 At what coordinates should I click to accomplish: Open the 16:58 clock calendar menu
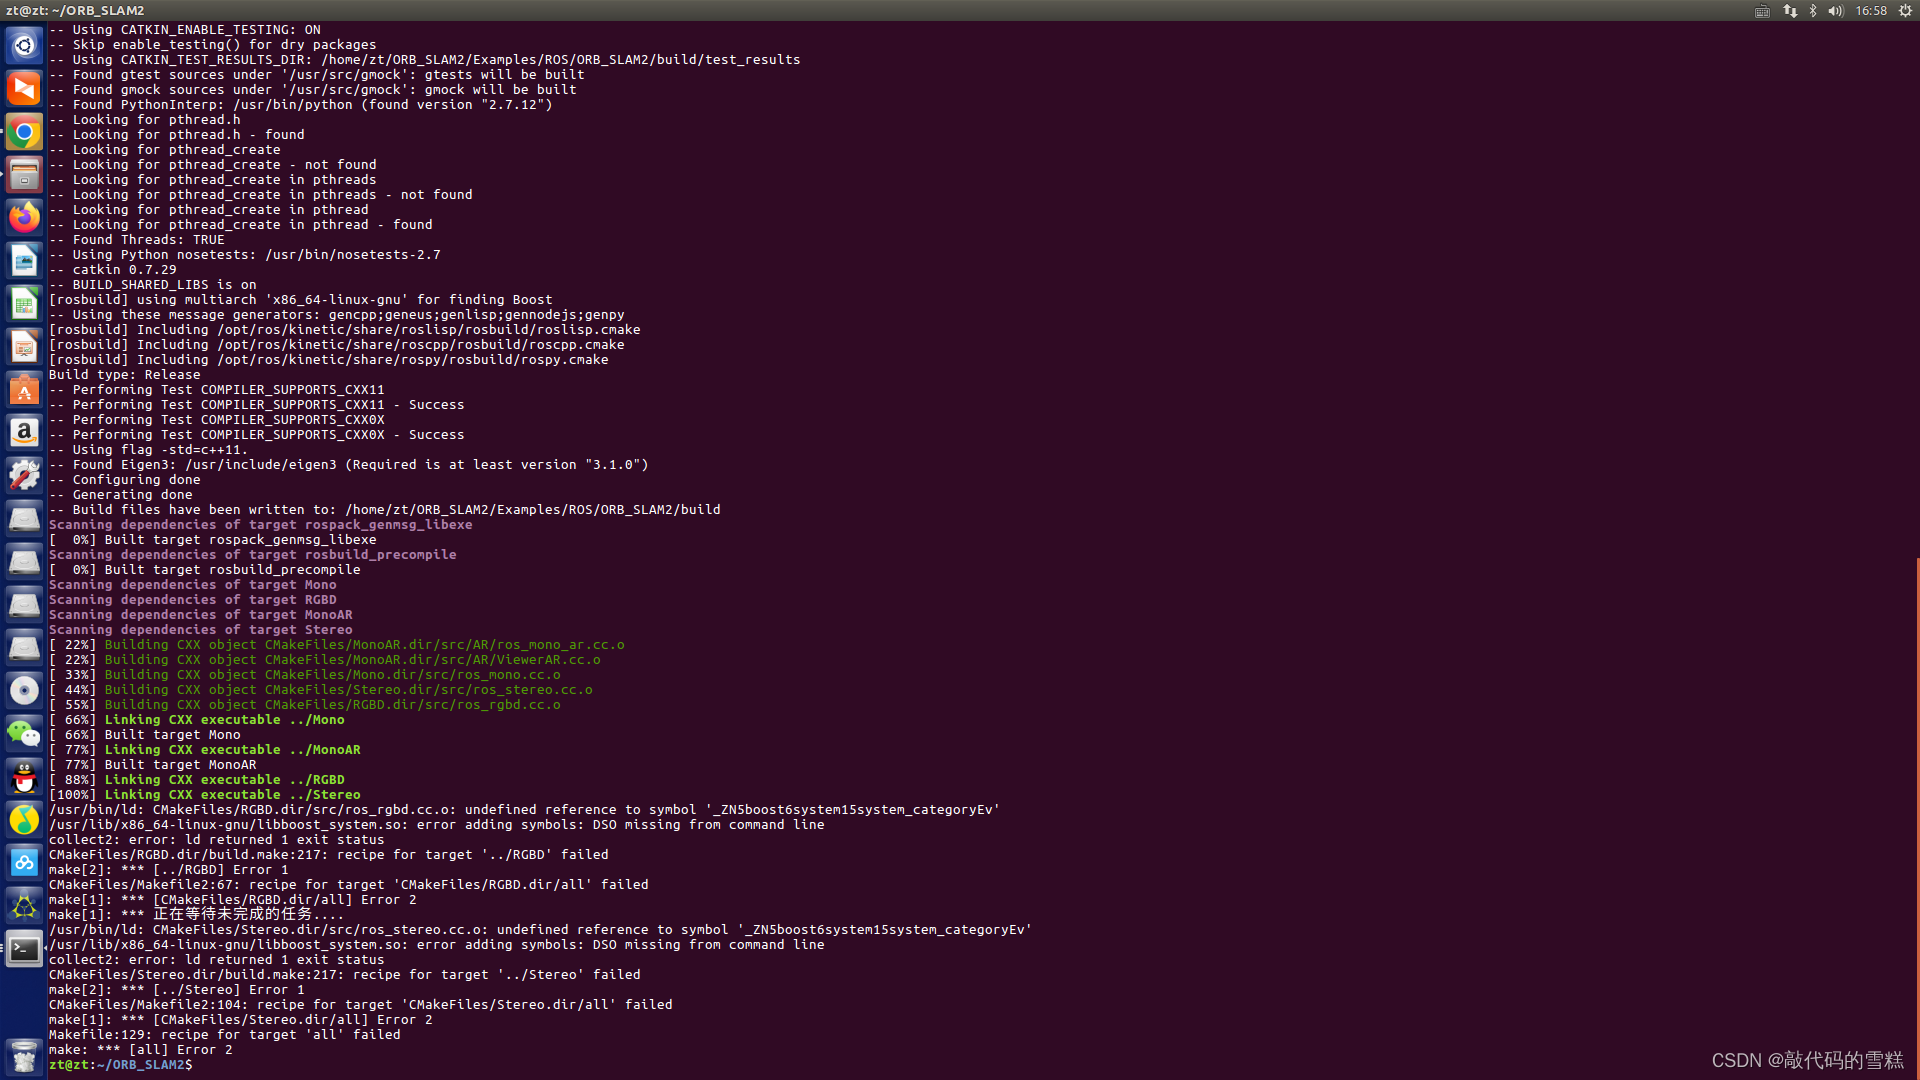[1871, 11]
